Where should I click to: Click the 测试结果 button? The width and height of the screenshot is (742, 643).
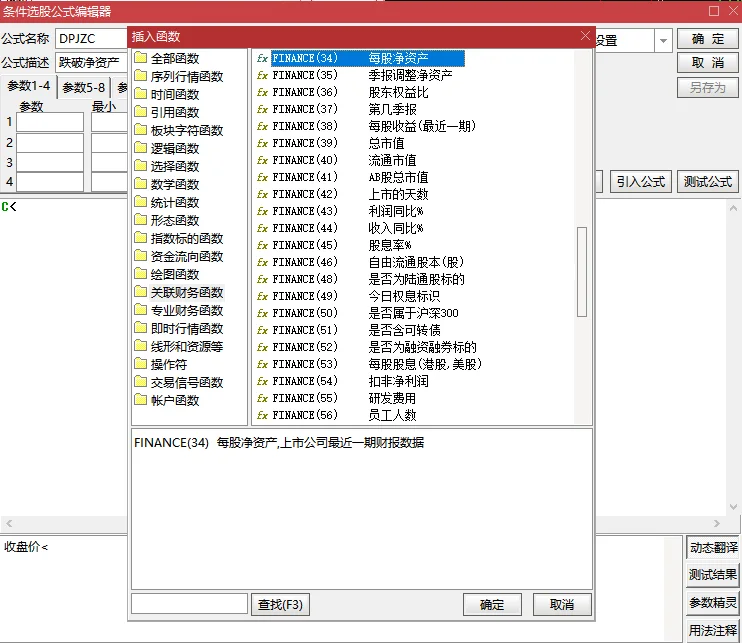[x=713, y=575]
